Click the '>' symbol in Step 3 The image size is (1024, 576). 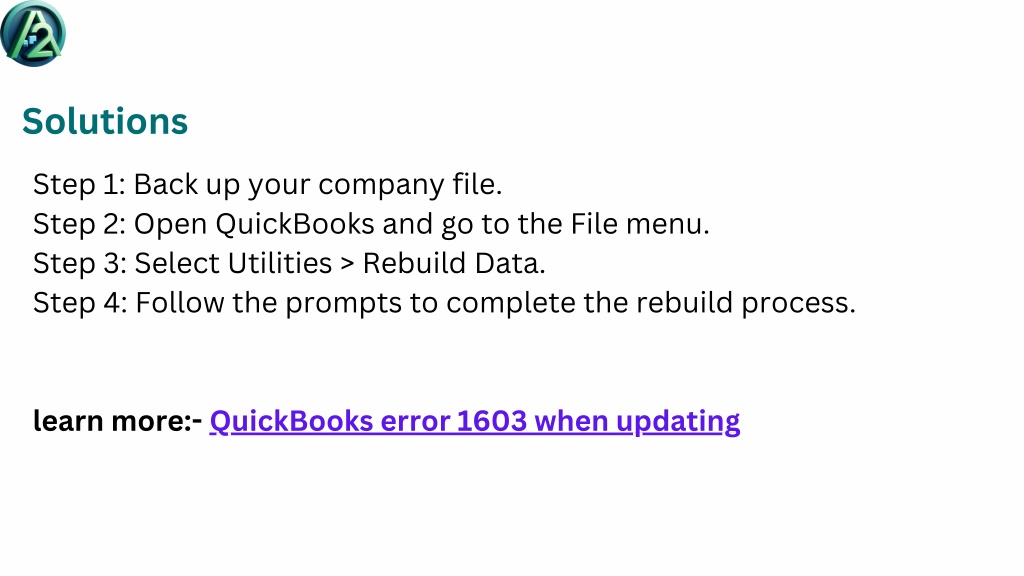pyautogui.click(x=347, y=264)
